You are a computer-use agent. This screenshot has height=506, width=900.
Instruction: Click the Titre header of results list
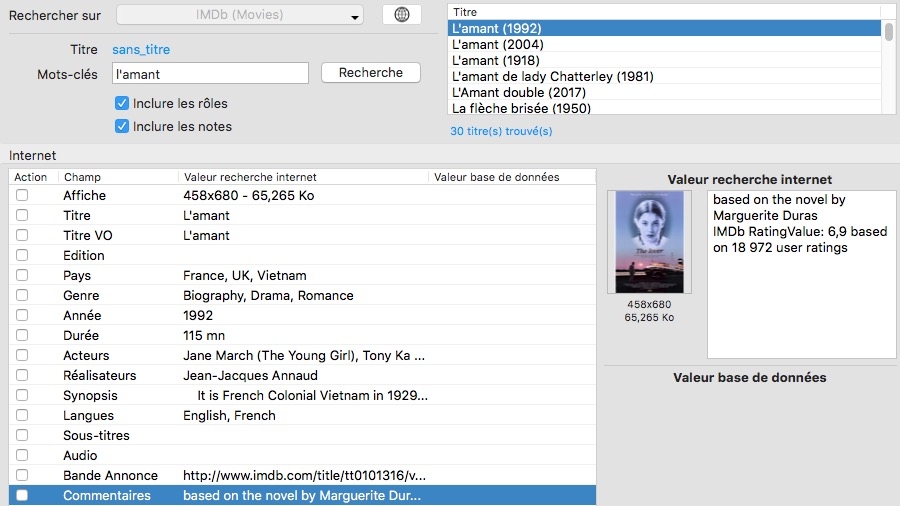pyautogui.click(x=660, y=12)
